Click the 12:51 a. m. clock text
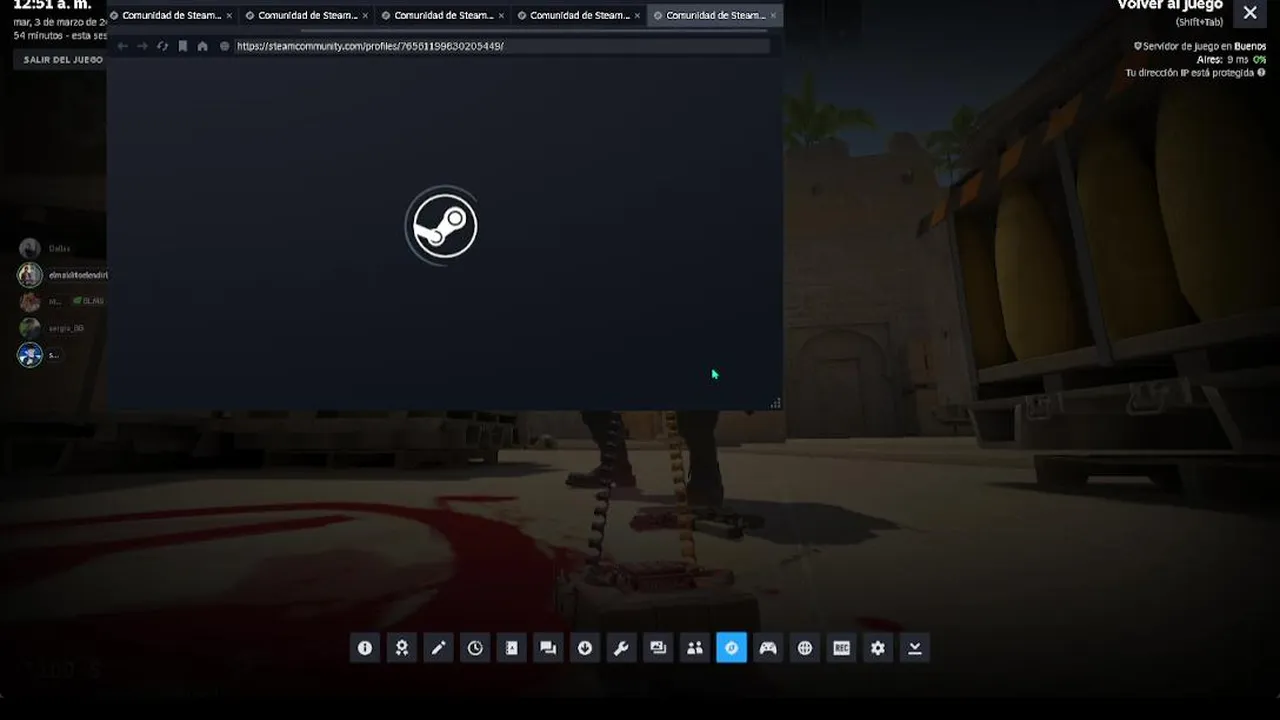Image resolution: width=1280 pixels, height=720 pixels. click(x=52, y=5)
